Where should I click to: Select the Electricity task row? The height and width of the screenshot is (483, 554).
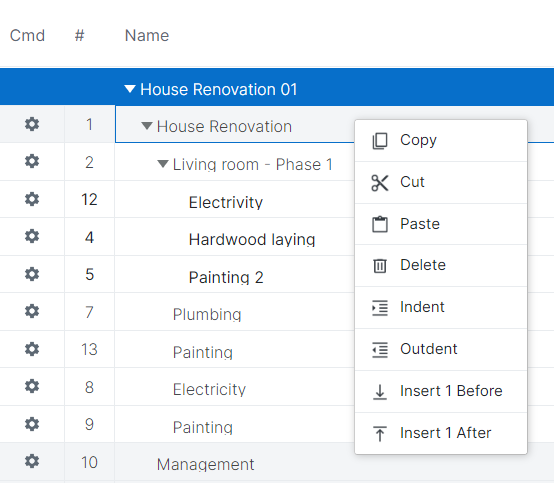[x=209, y=389]
